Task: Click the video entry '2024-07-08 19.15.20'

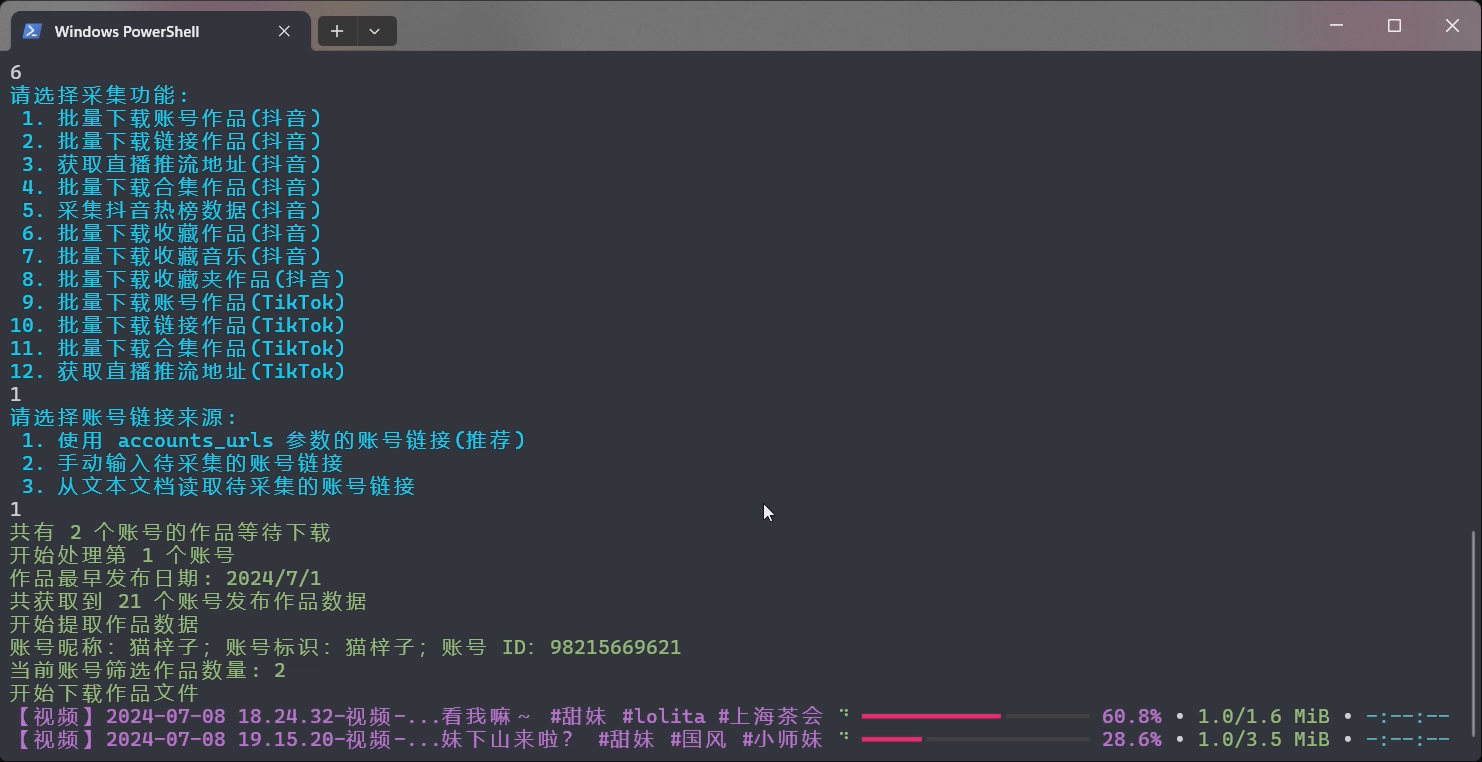Action: tap(416, 739)
